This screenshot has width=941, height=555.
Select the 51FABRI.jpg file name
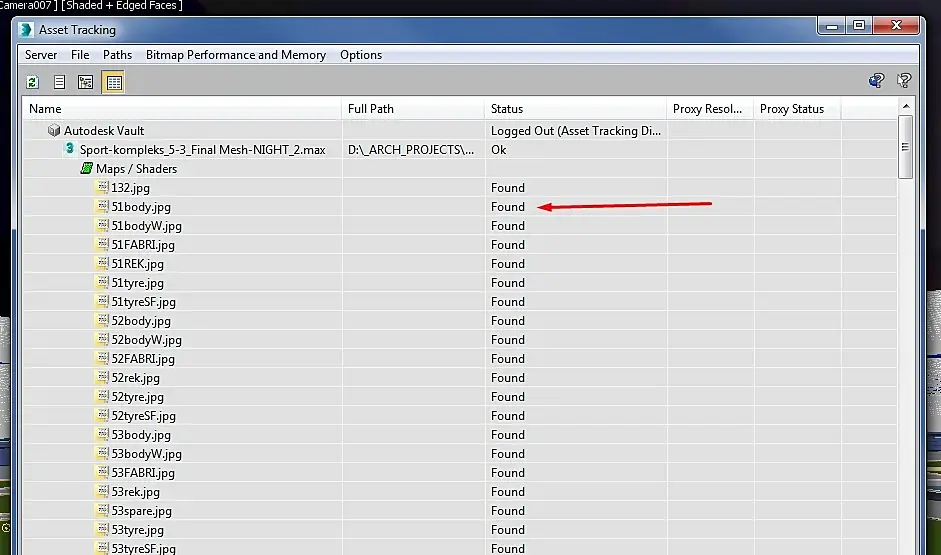click(x=143, y=245)
